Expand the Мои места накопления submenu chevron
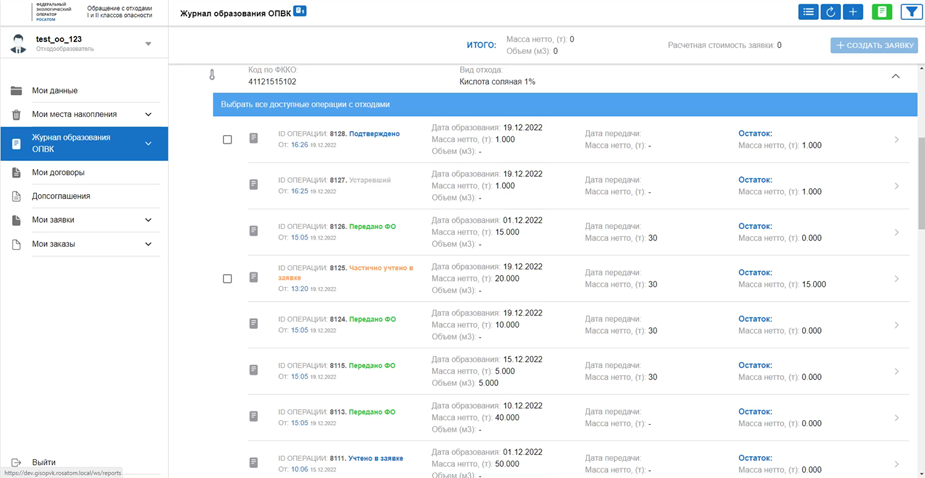The image size is (925, 478). click(148, 114)
